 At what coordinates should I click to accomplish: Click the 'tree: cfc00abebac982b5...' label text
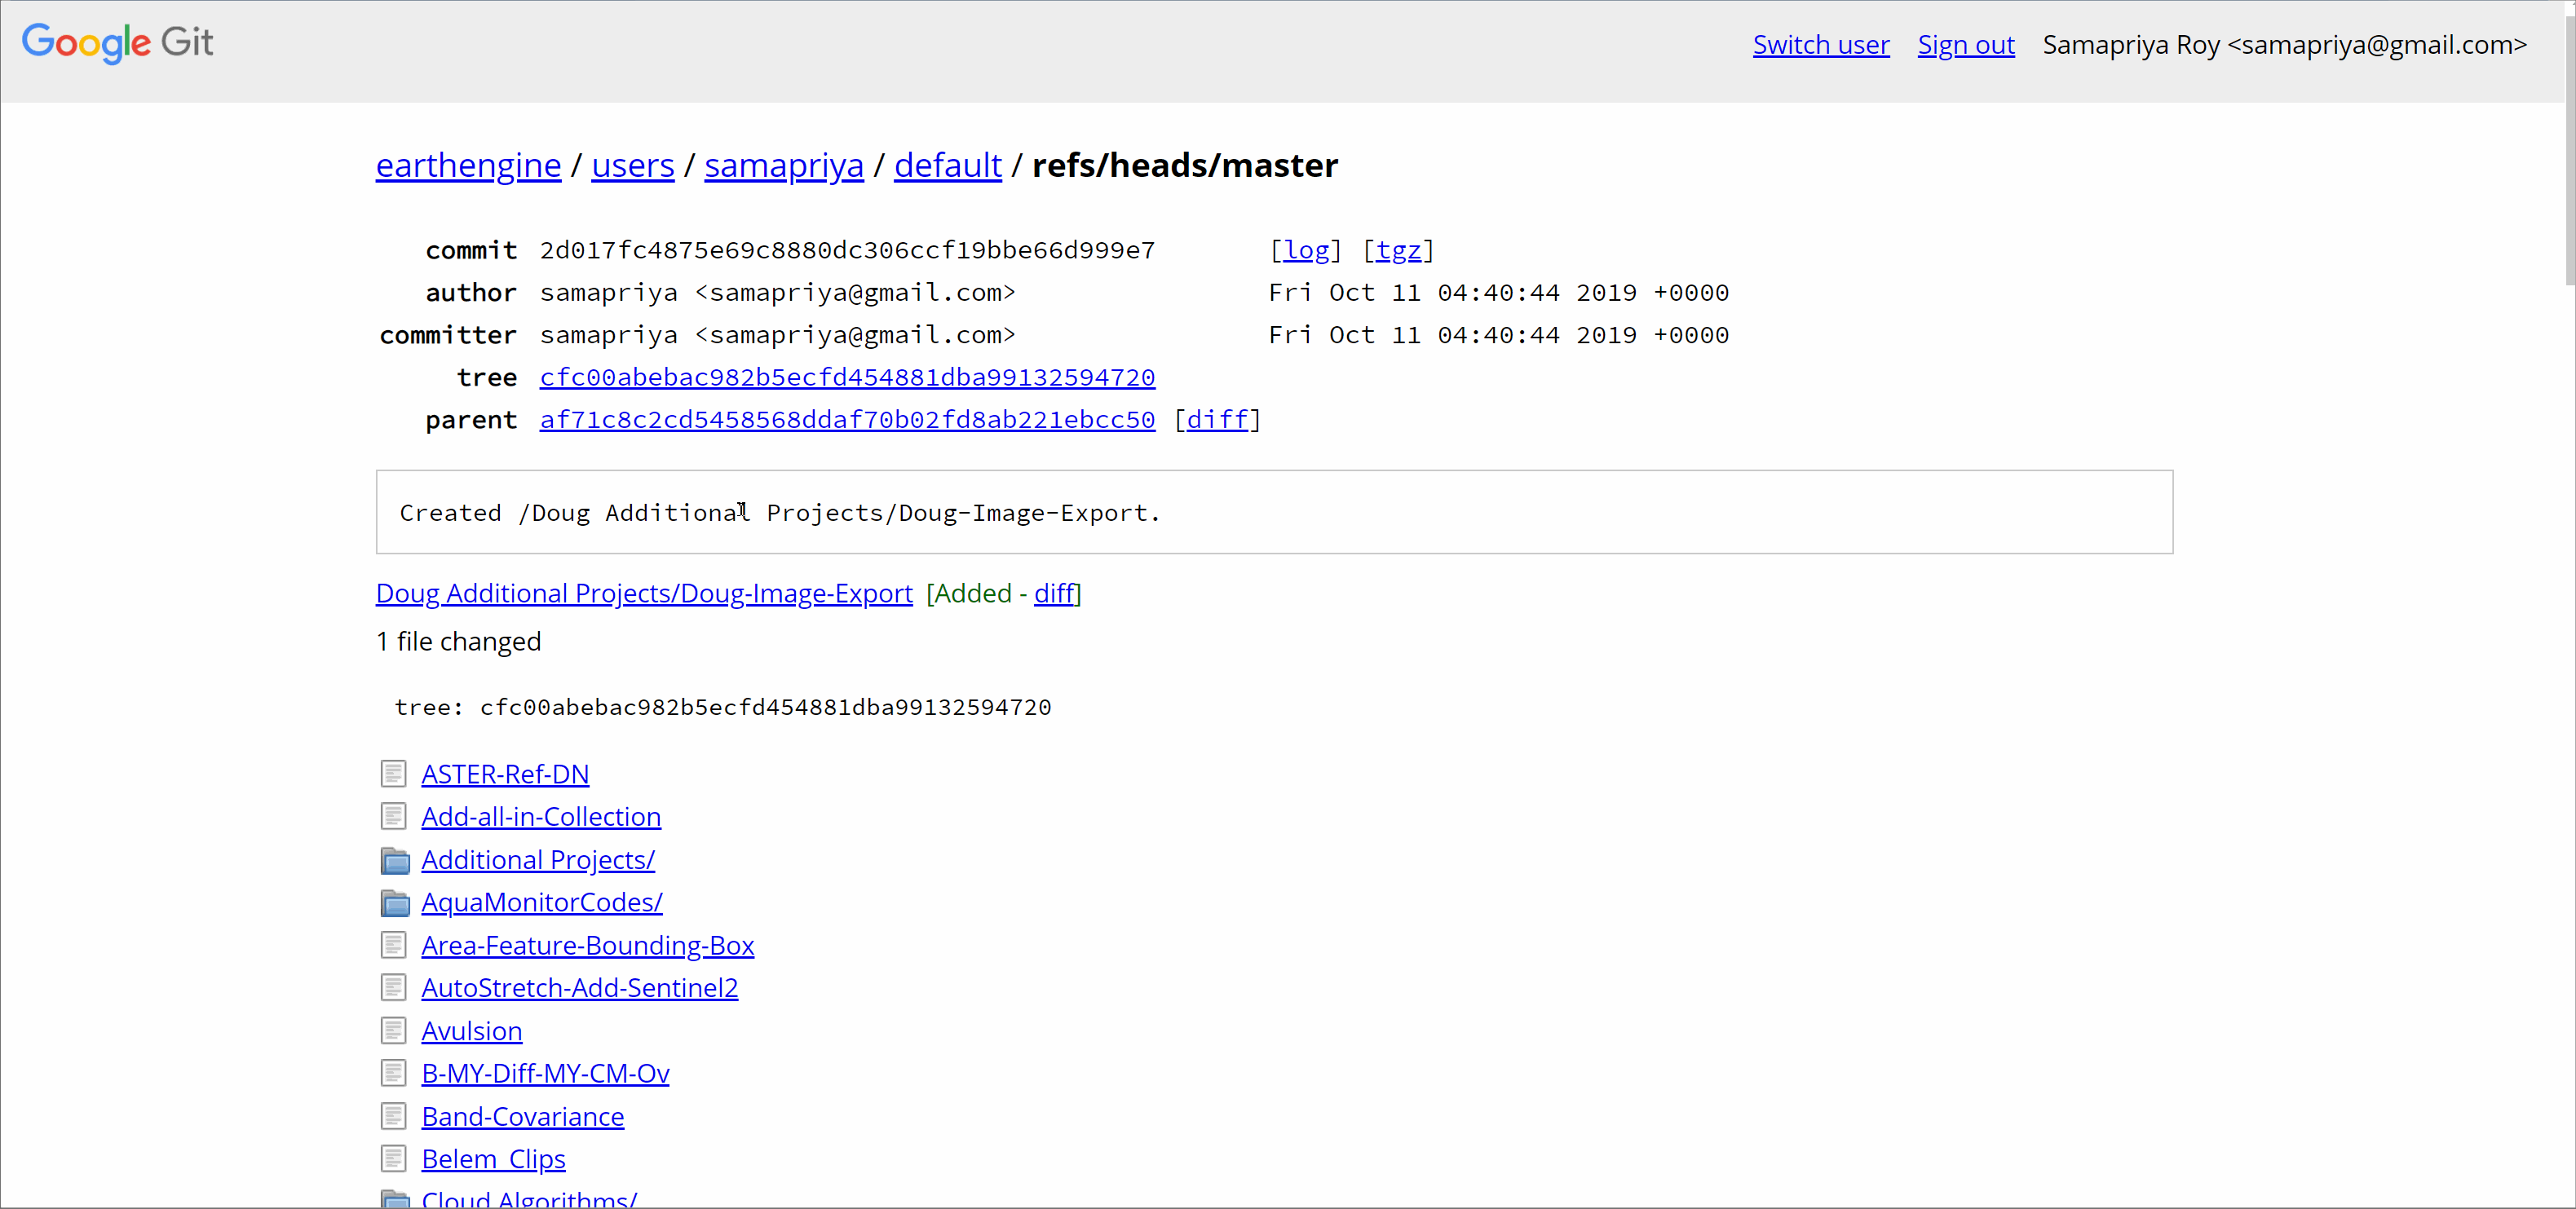click(723, 708)
